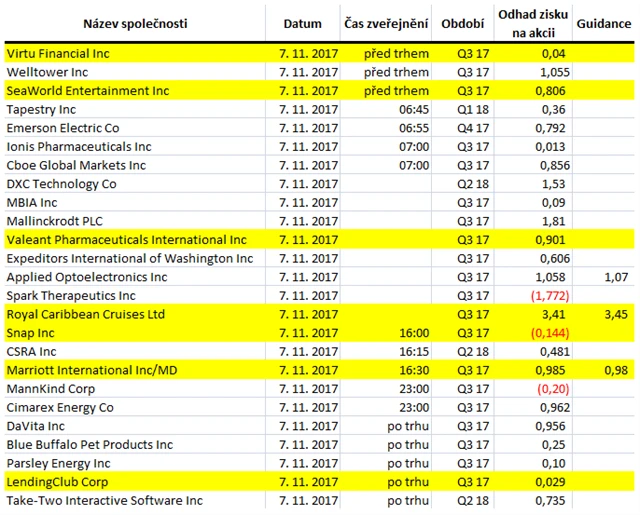
Task: Click 'po trhu' in the LendingClub row
Action: (408, 482)
